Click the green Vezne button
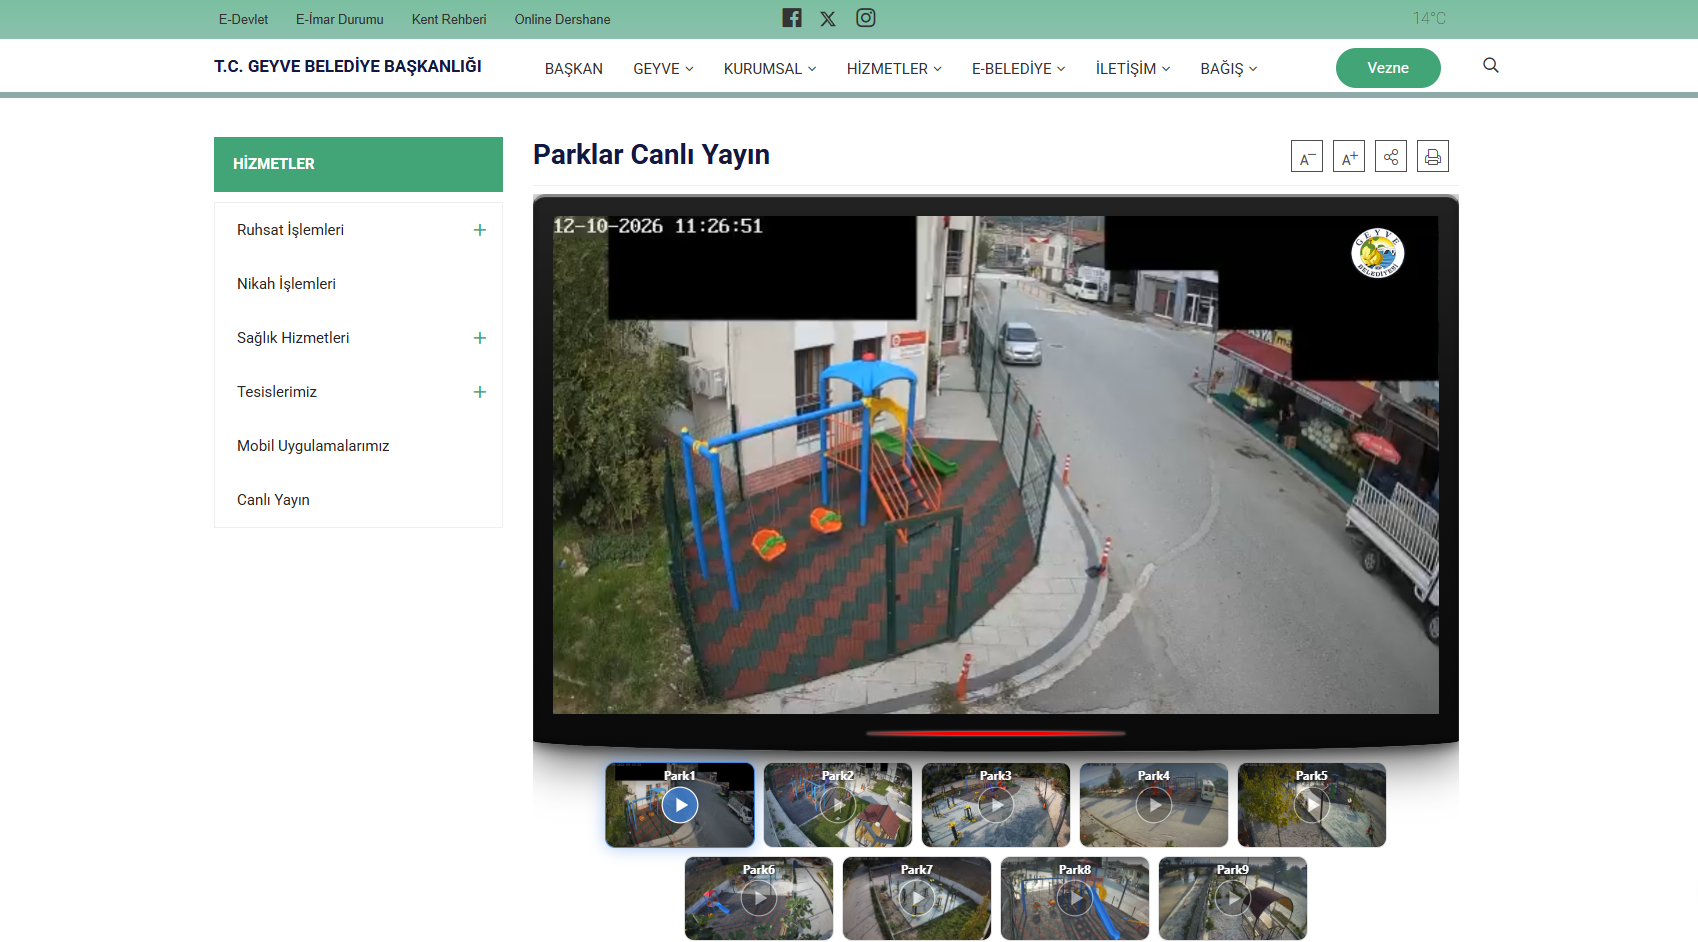The width and height of the screenshot is (1698, 942). [x=1388, y=68]
